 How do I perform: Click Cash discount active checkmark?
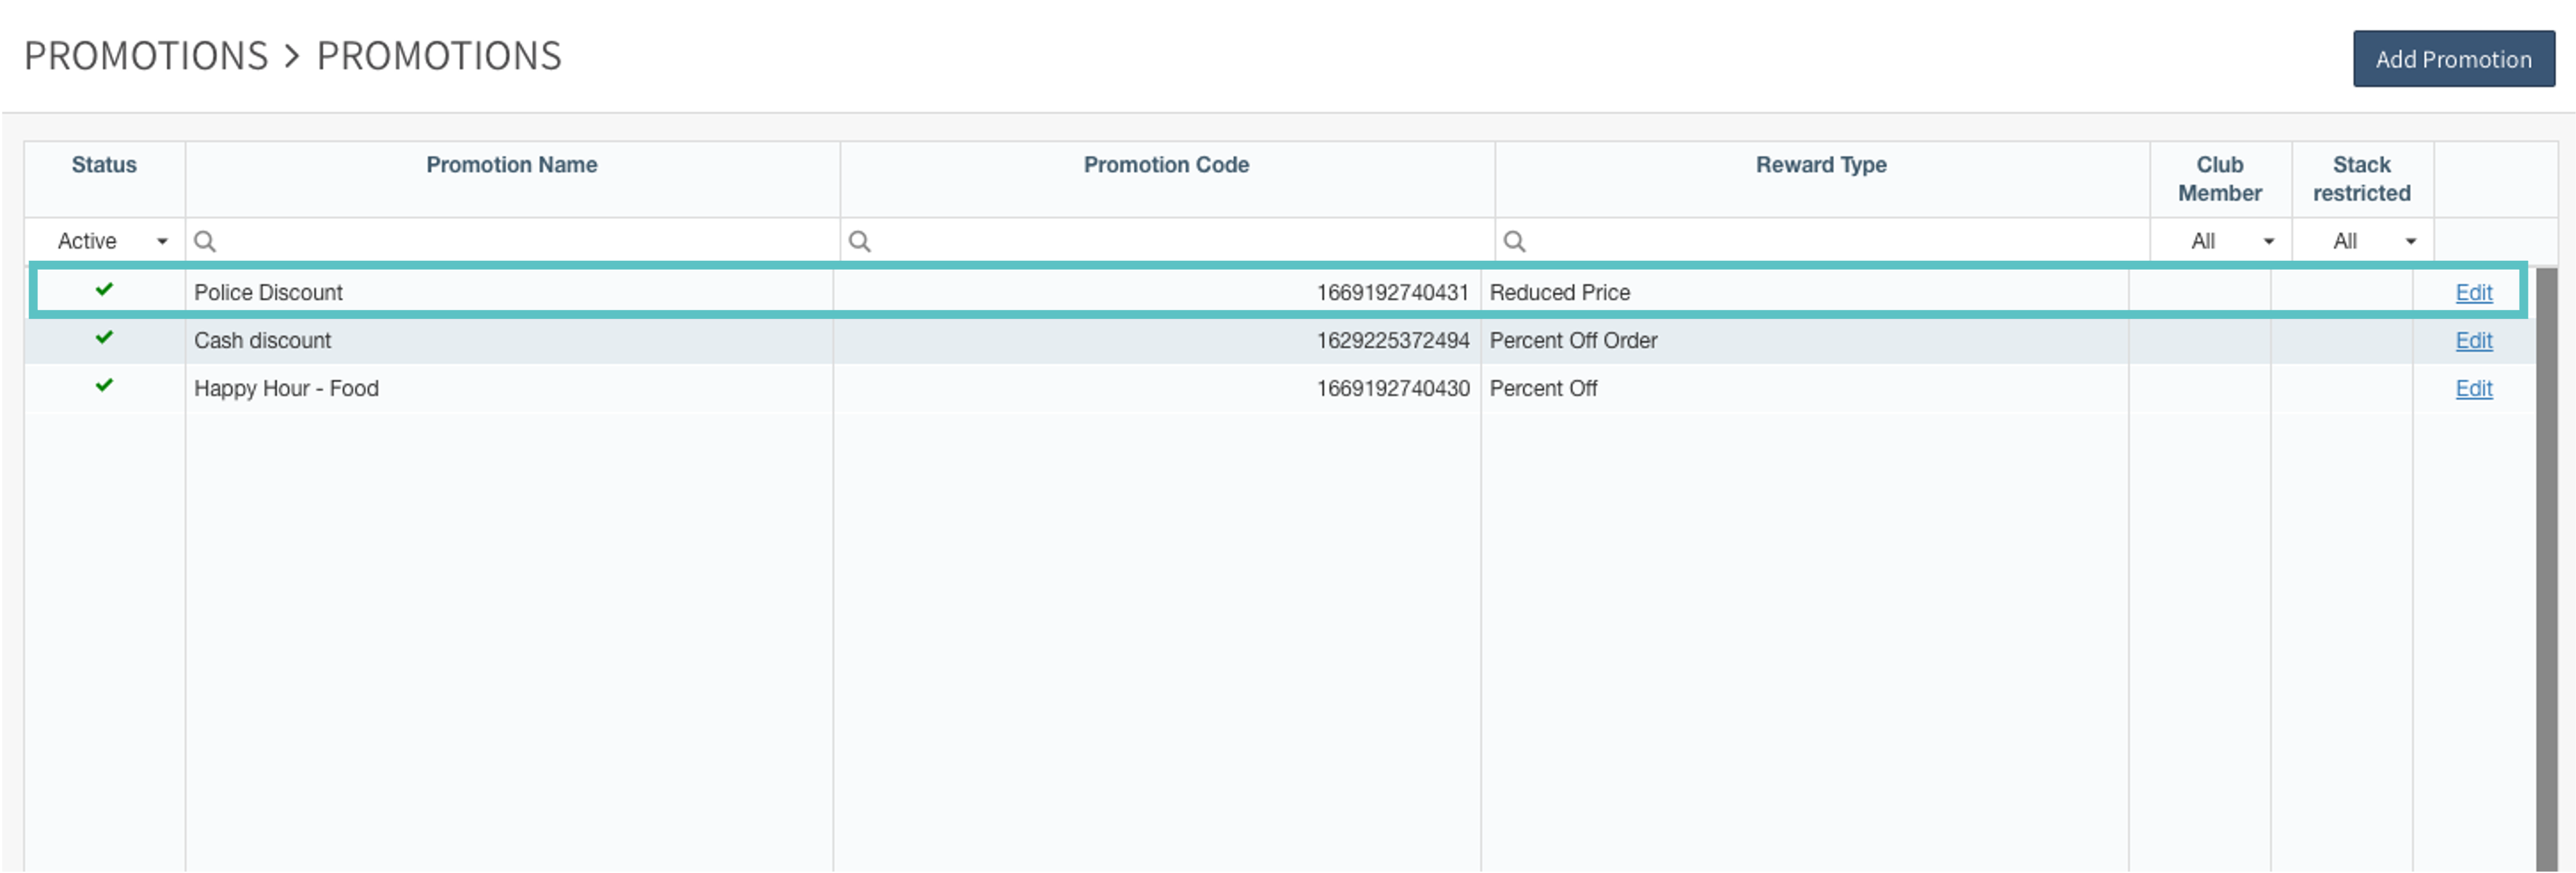coord(104,338)
